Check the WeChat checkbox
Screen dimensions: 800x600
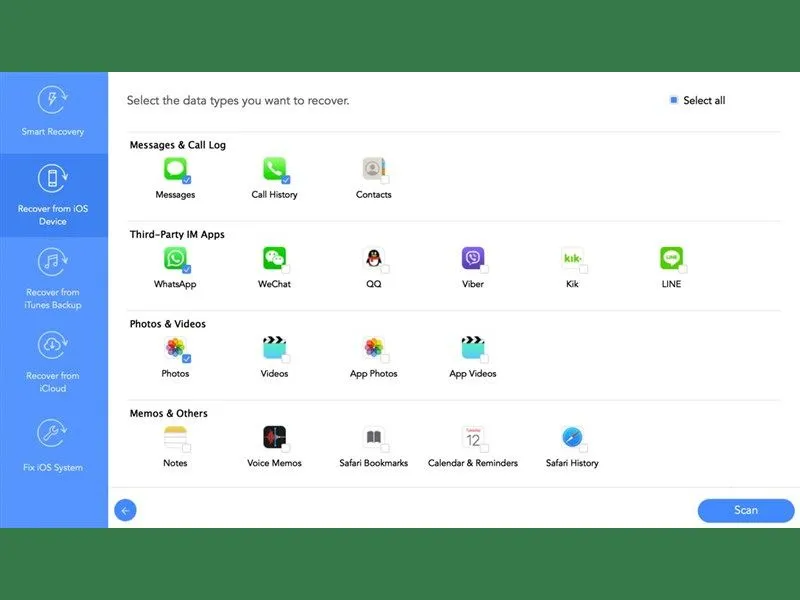tap(286, 269)
